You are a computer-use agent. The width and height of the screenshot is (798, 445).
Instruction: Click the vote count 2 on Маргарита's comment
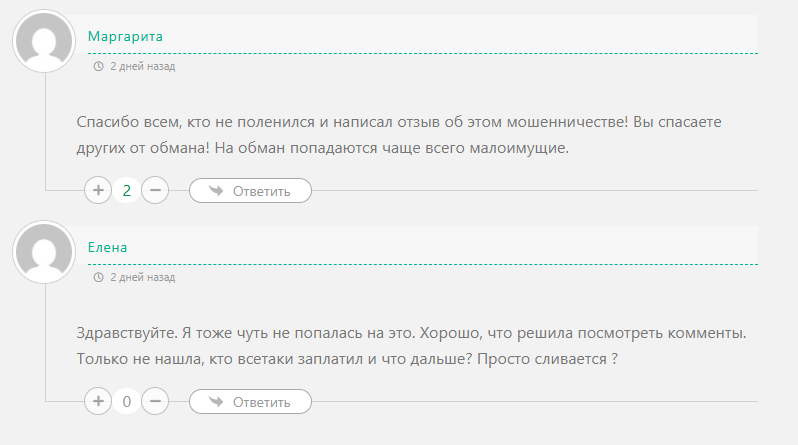point(126,190)
